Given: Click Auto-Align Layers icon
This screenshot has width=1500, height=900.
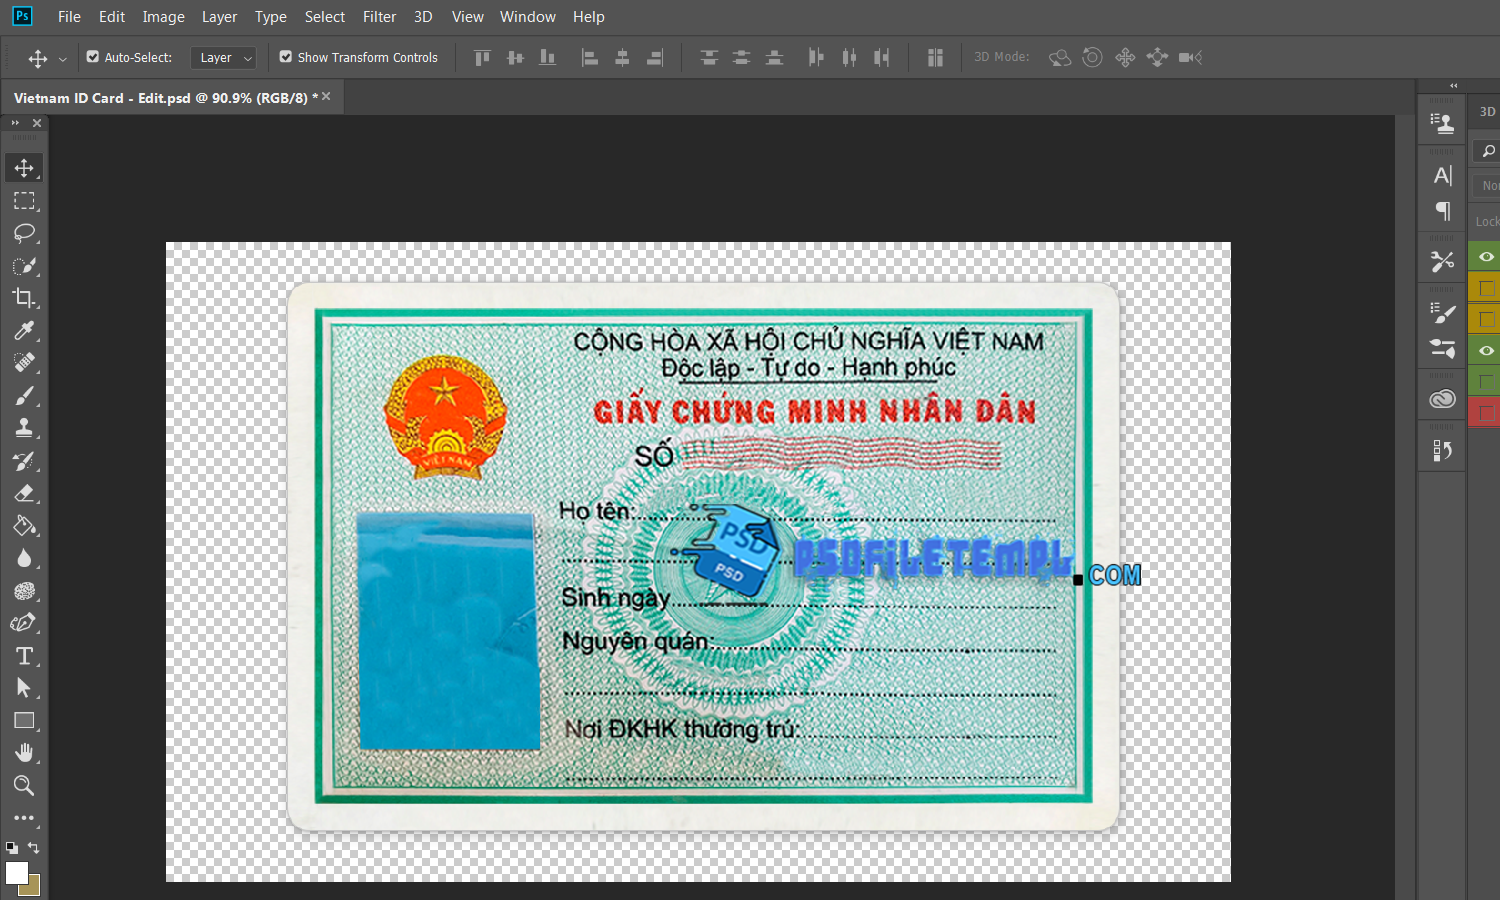Looking at the screenshot, I should [935, 58].
